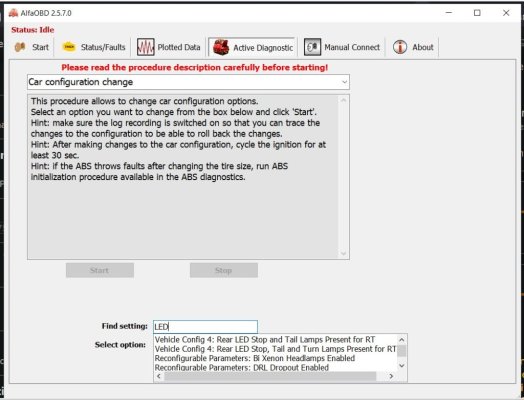Click the Plotted Data waveform icon
The width and height of the screenshot is (524, 400).
coord(145,47)
